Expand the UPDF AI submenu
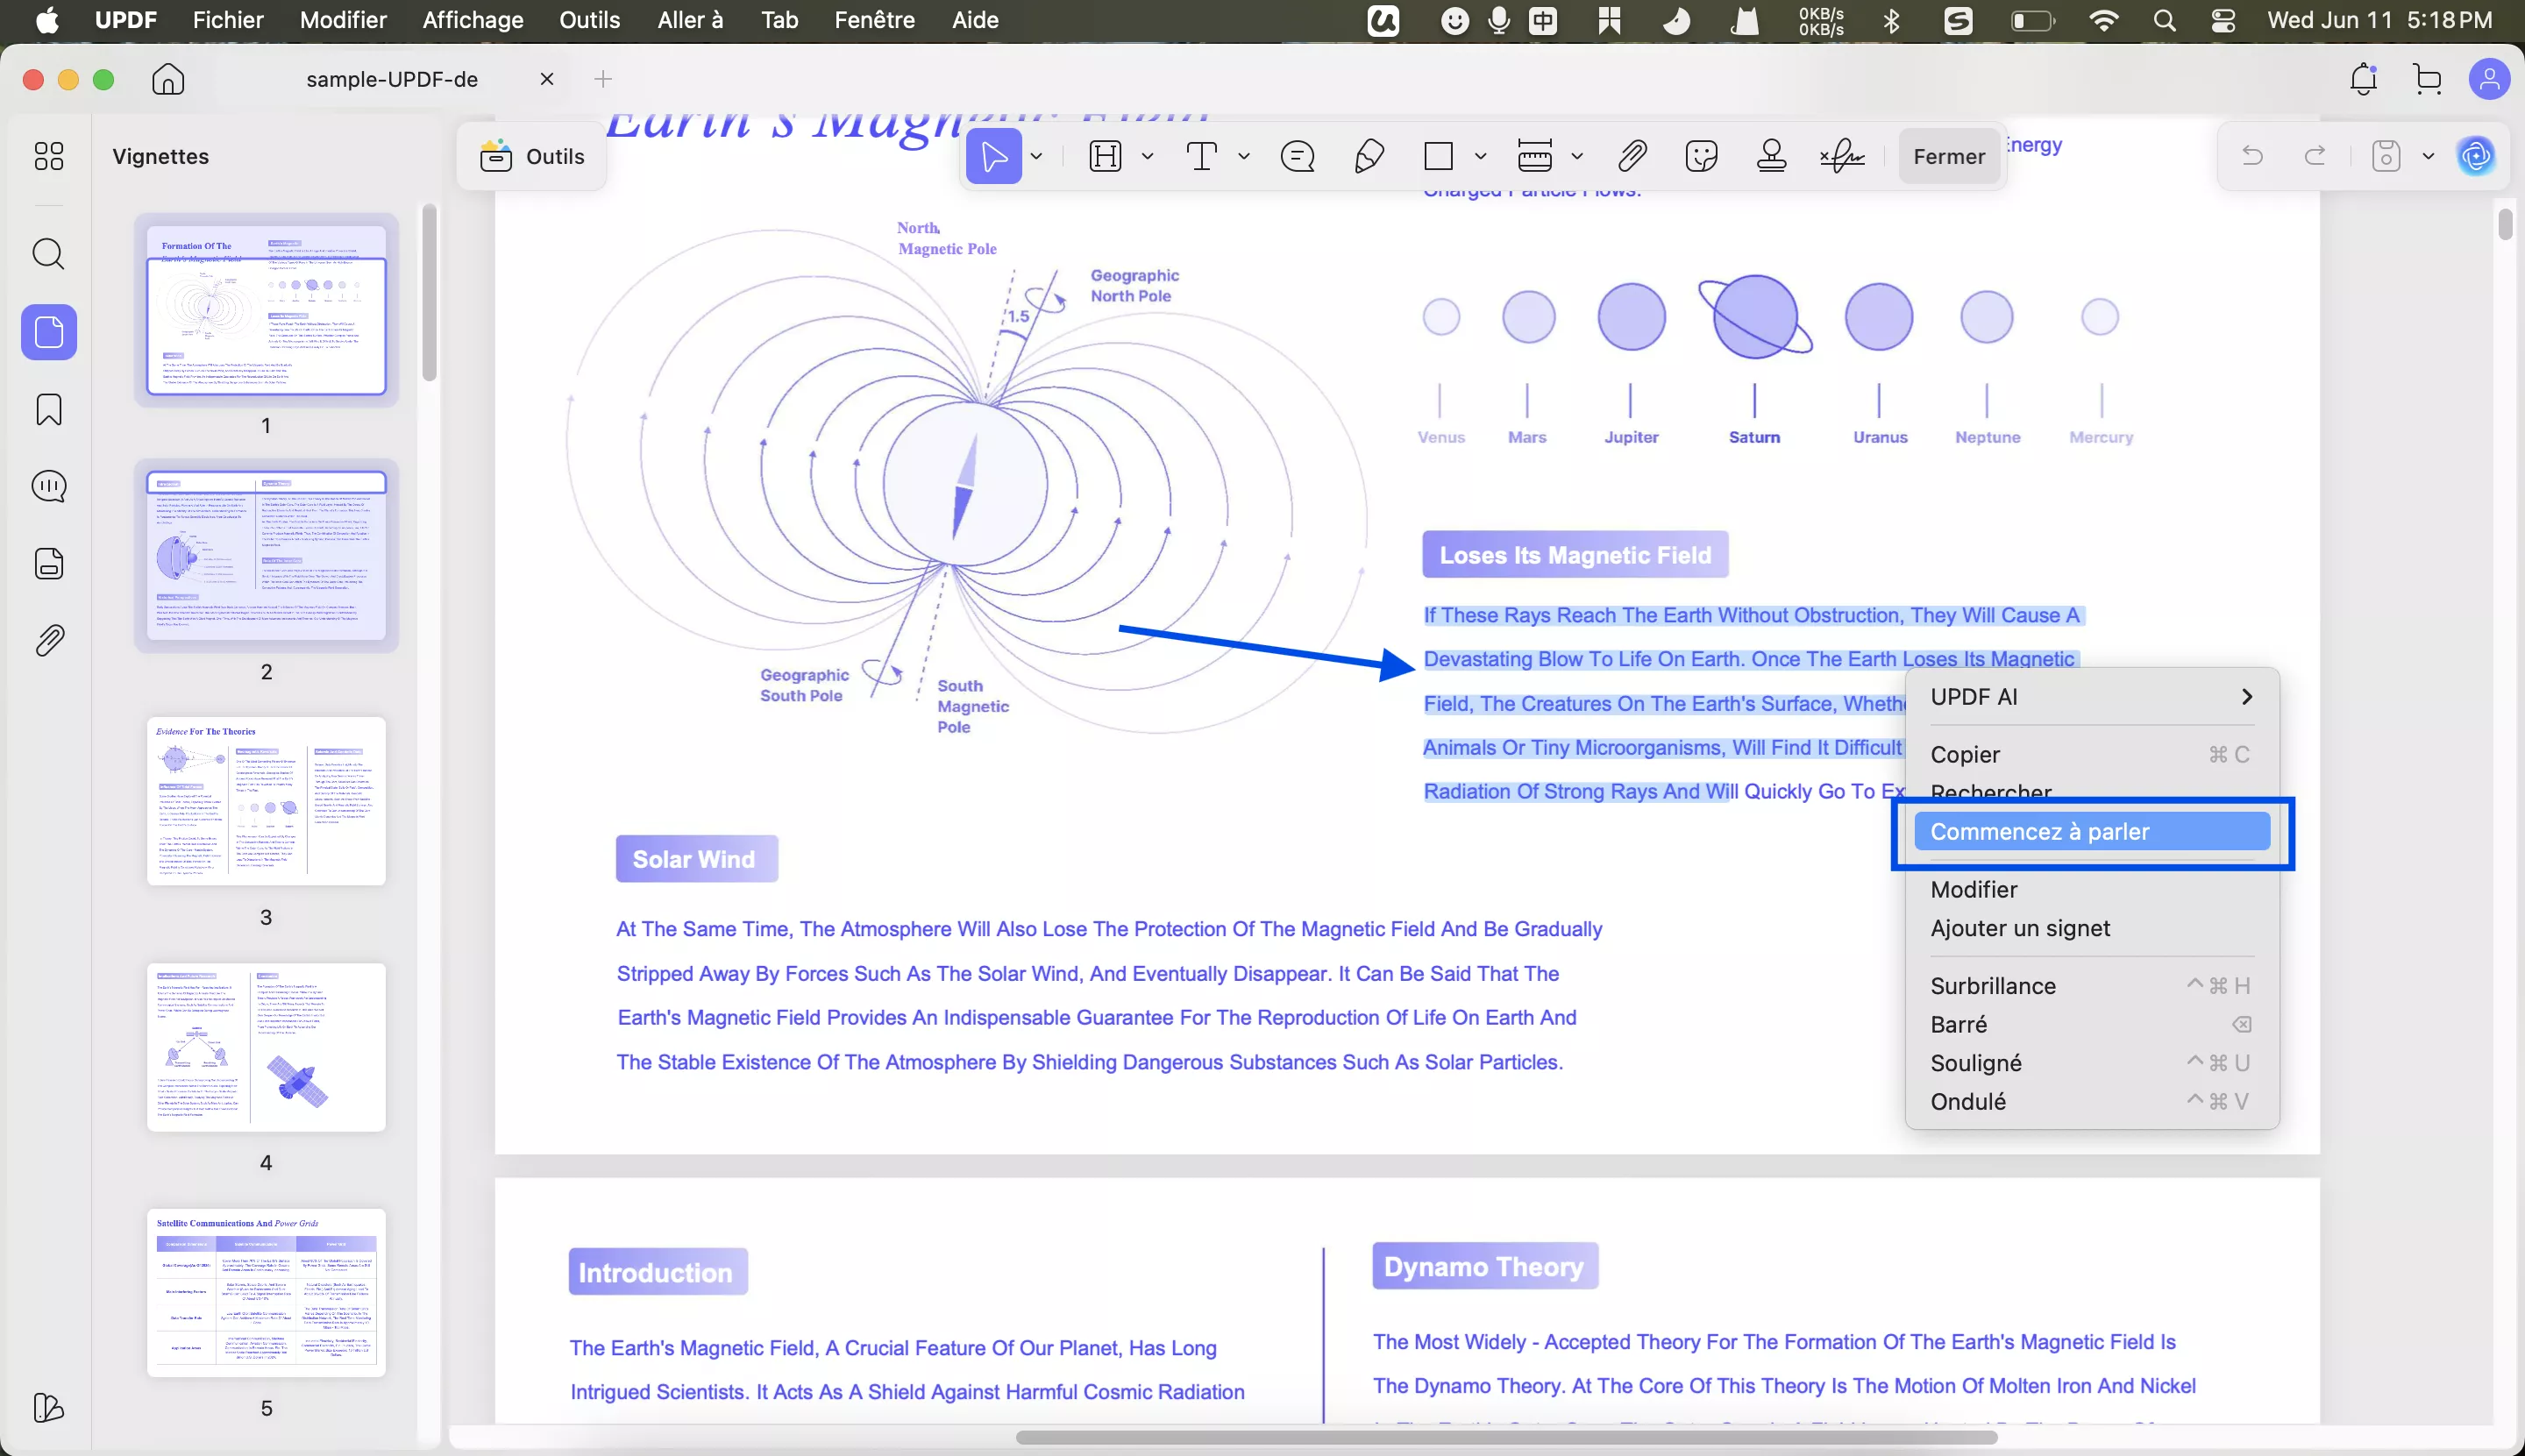 [x=2246, y=696]
